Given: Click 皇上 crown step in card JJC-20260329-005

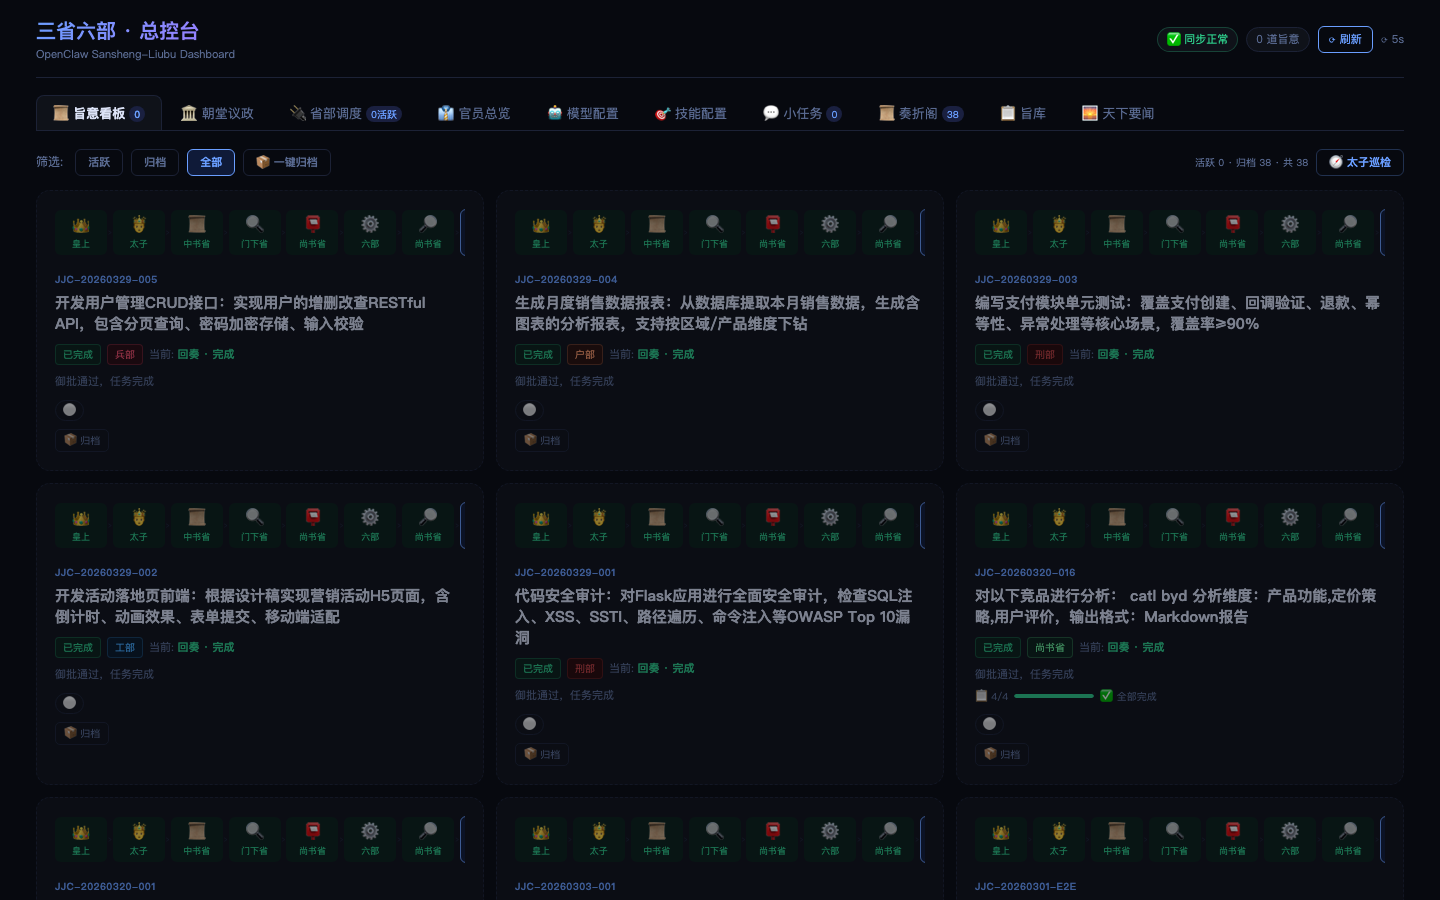Looking at the screenshot, I should [81, 232].
